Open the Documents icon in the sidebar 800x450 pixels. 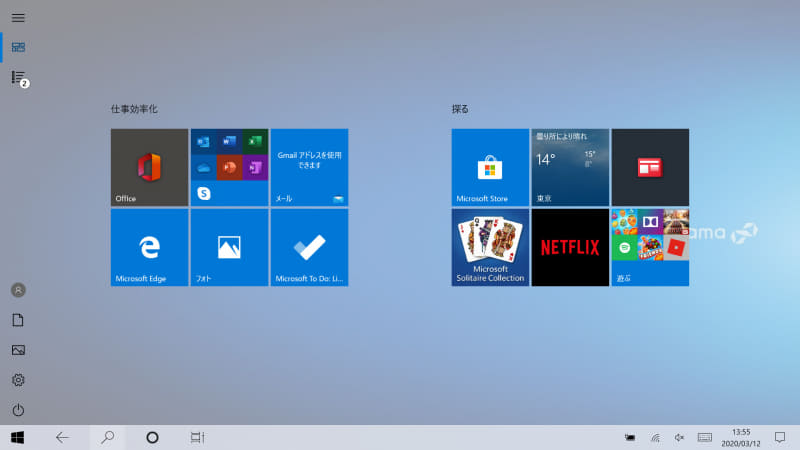[x=18, y=320]
